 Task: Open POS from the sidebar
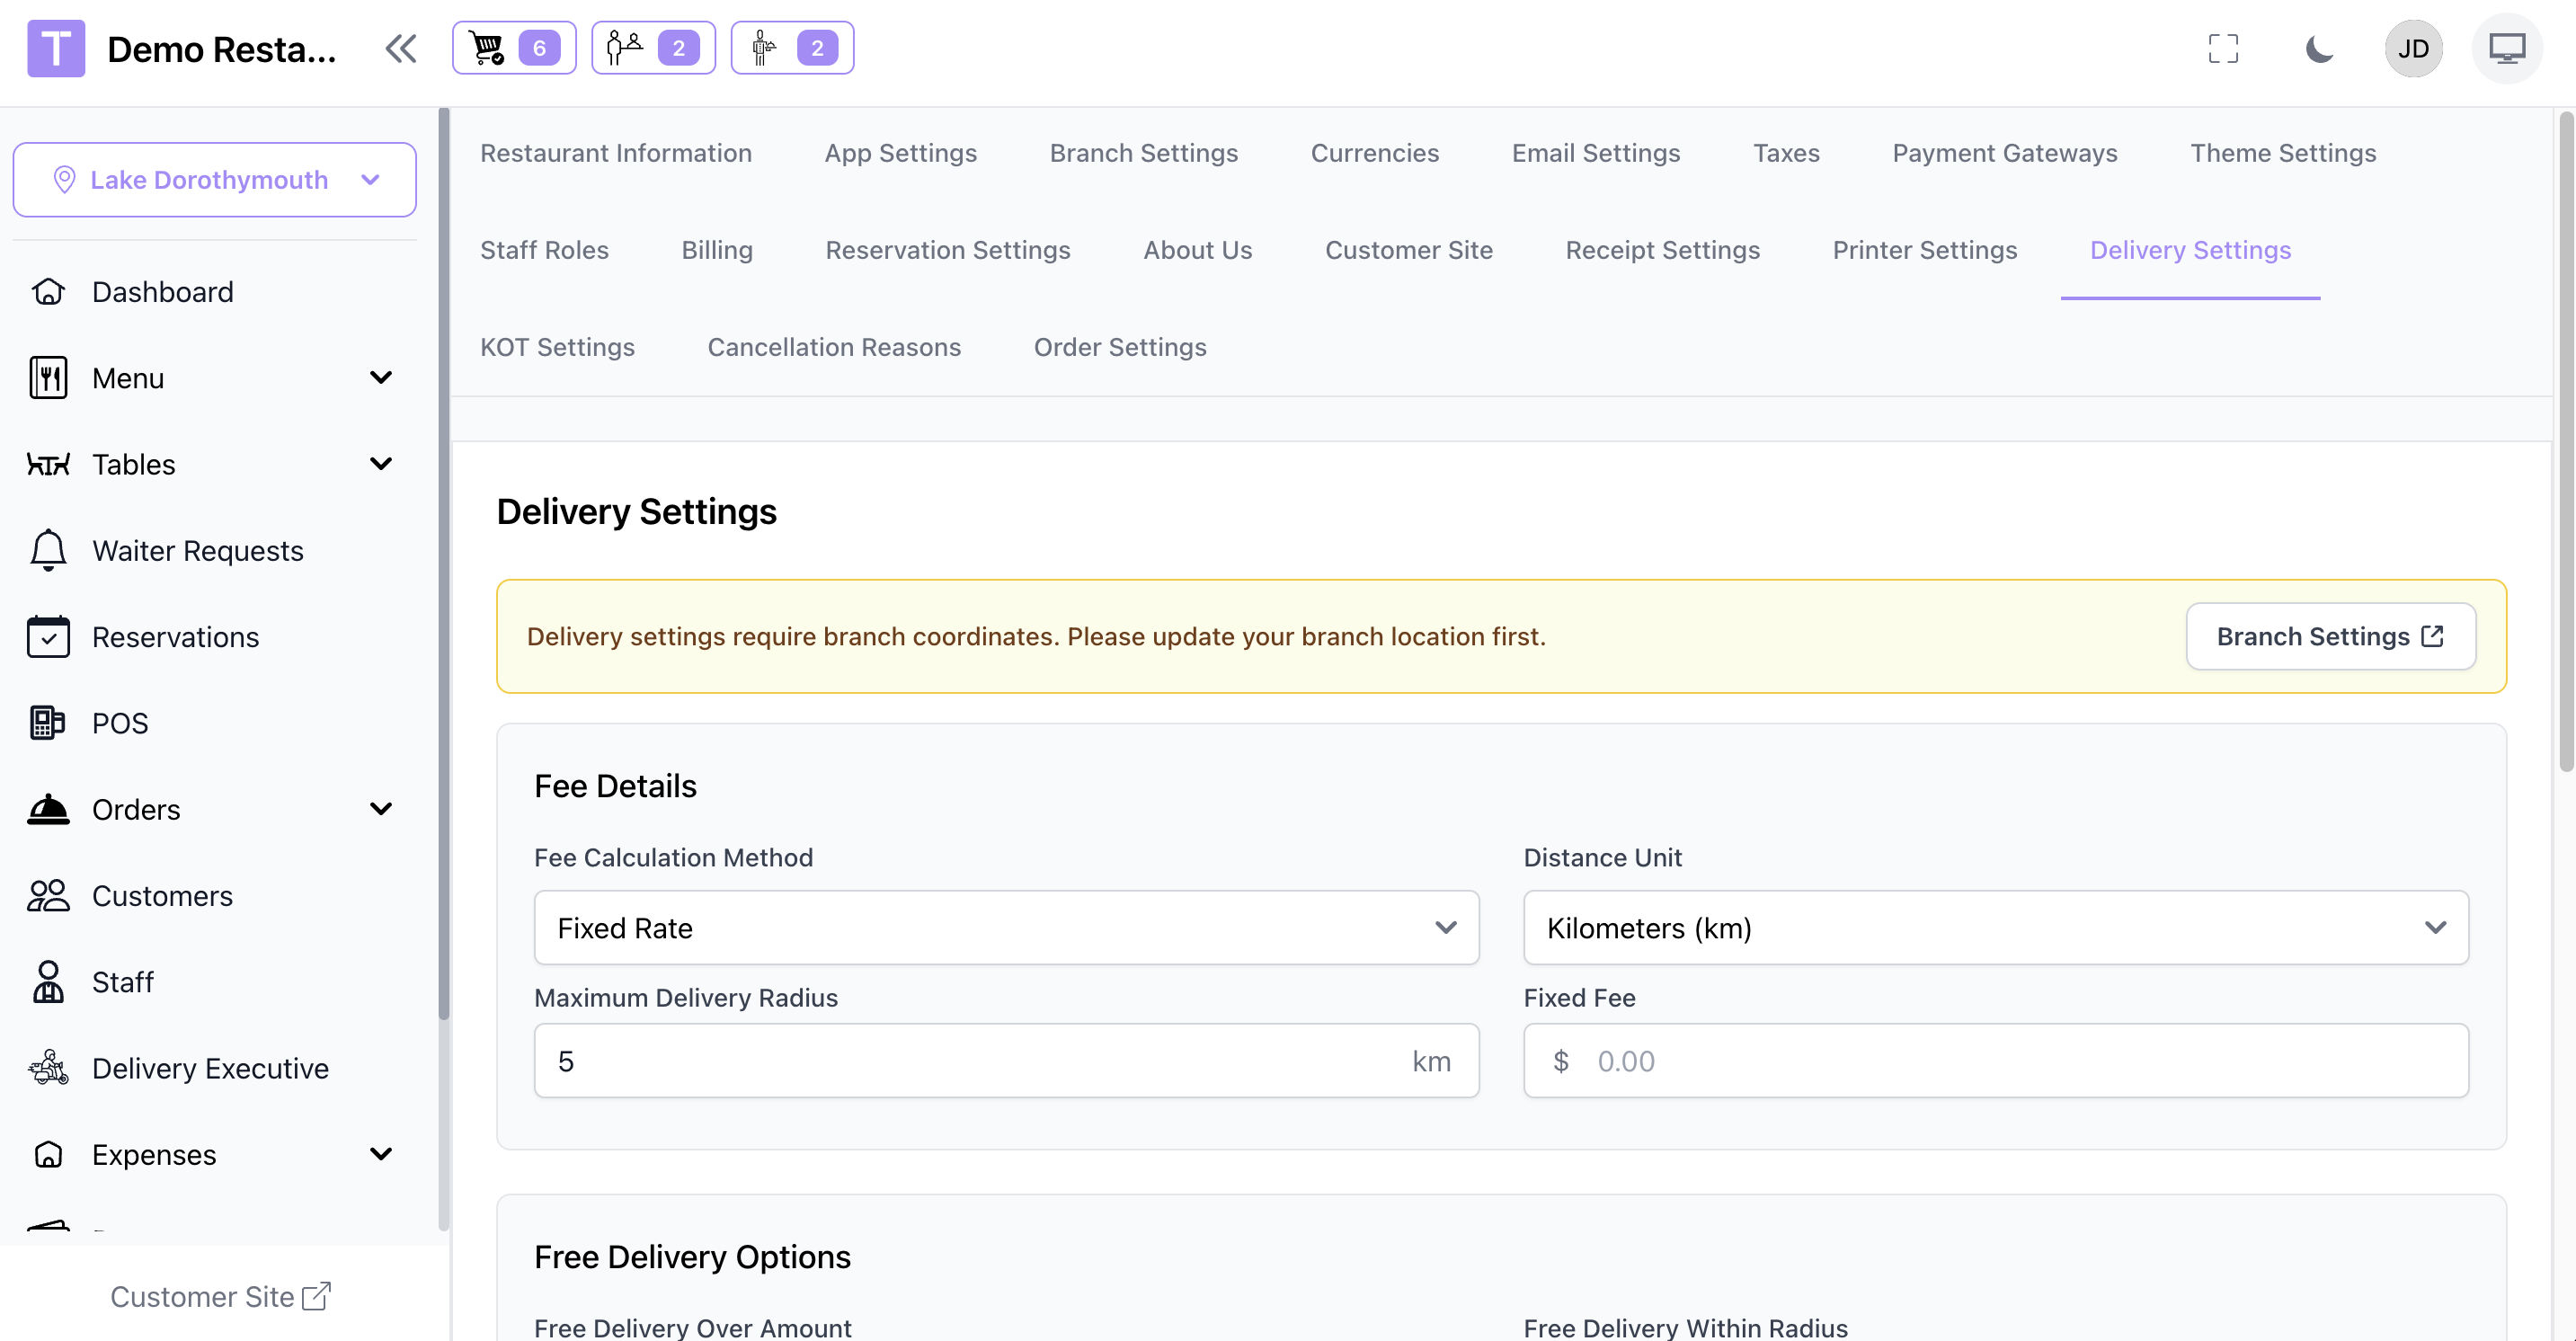[x=120, y=723]
